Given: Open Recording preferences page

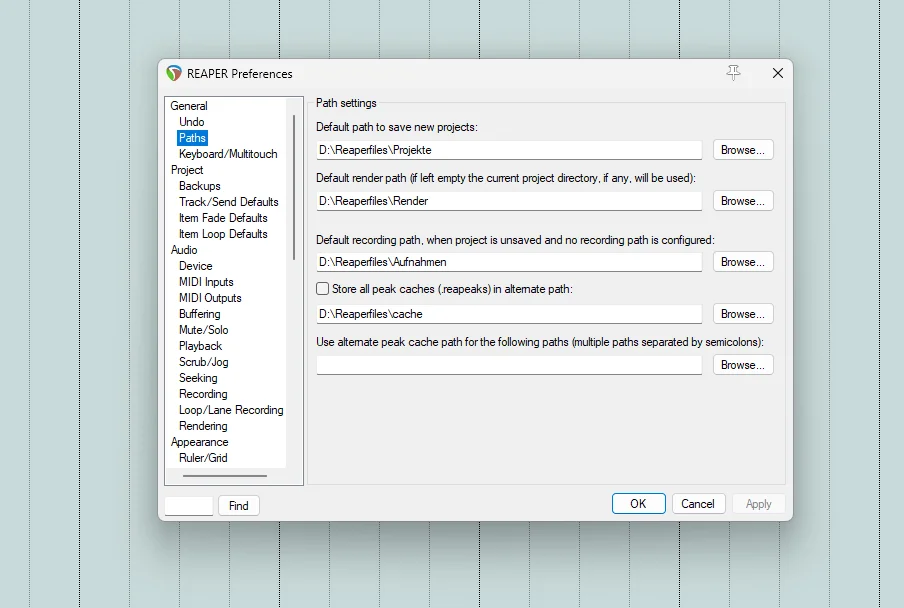Looking at the screenshot, I should tap(203, 394).
